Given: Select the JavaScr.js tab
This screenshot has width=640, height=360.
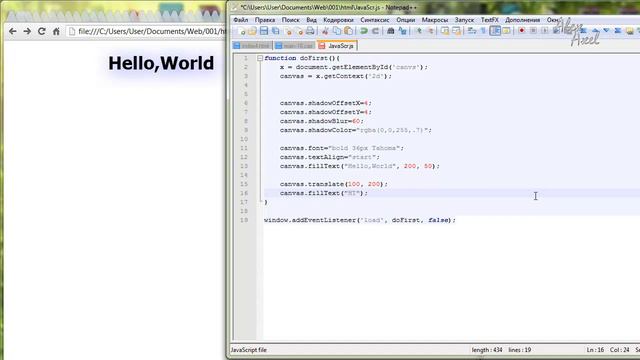Looking at the screenshot, I should 337,46.
